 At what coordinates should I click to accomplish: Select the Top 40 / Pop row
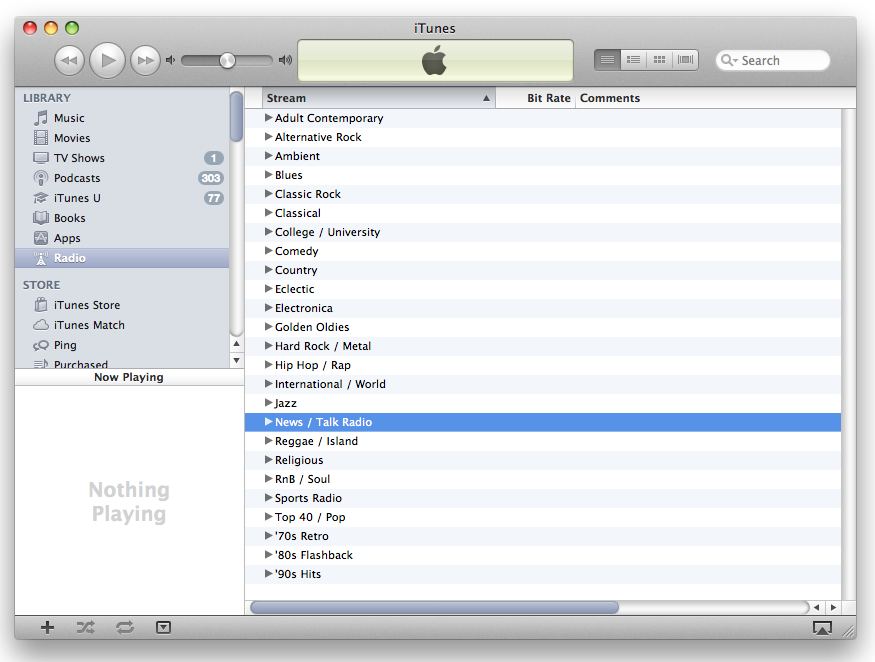pyautogui.click(x=543, y=517)
